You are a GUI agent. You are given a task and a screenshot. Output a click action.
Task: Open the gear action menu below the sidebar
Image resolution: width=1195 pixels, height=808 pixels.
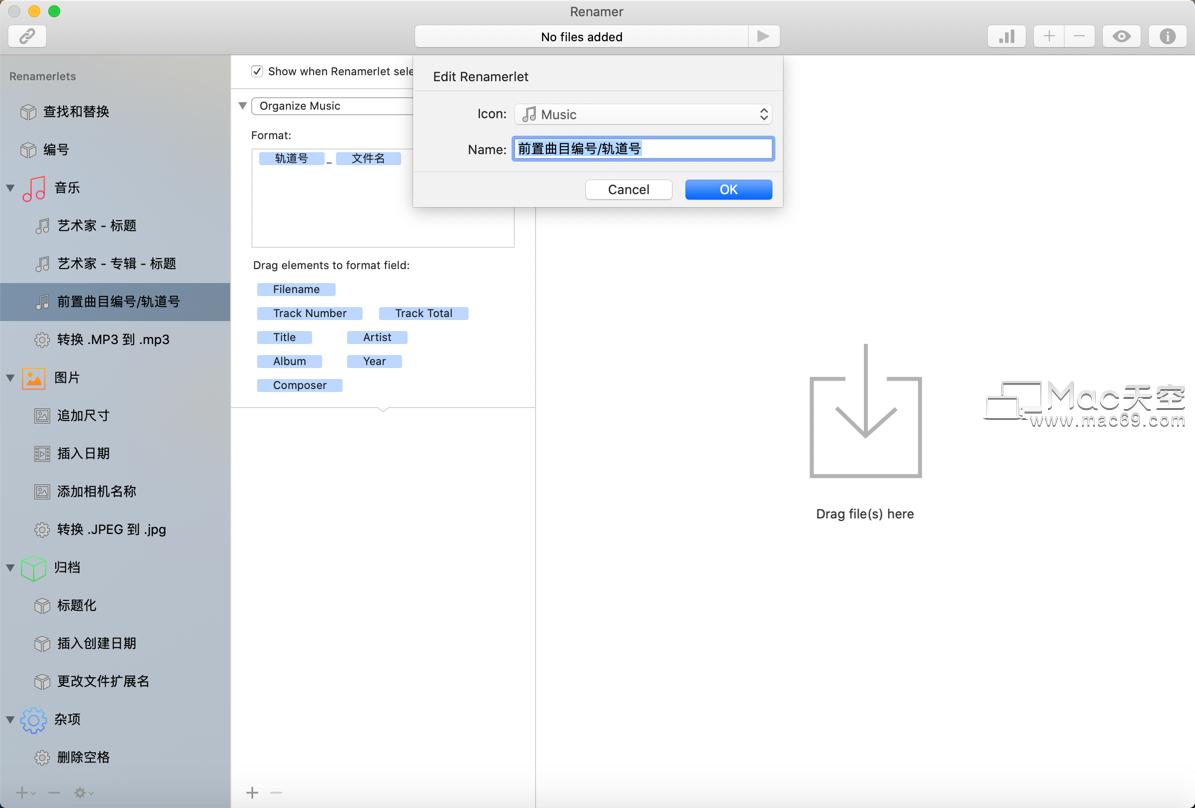(x=80, y=792)
